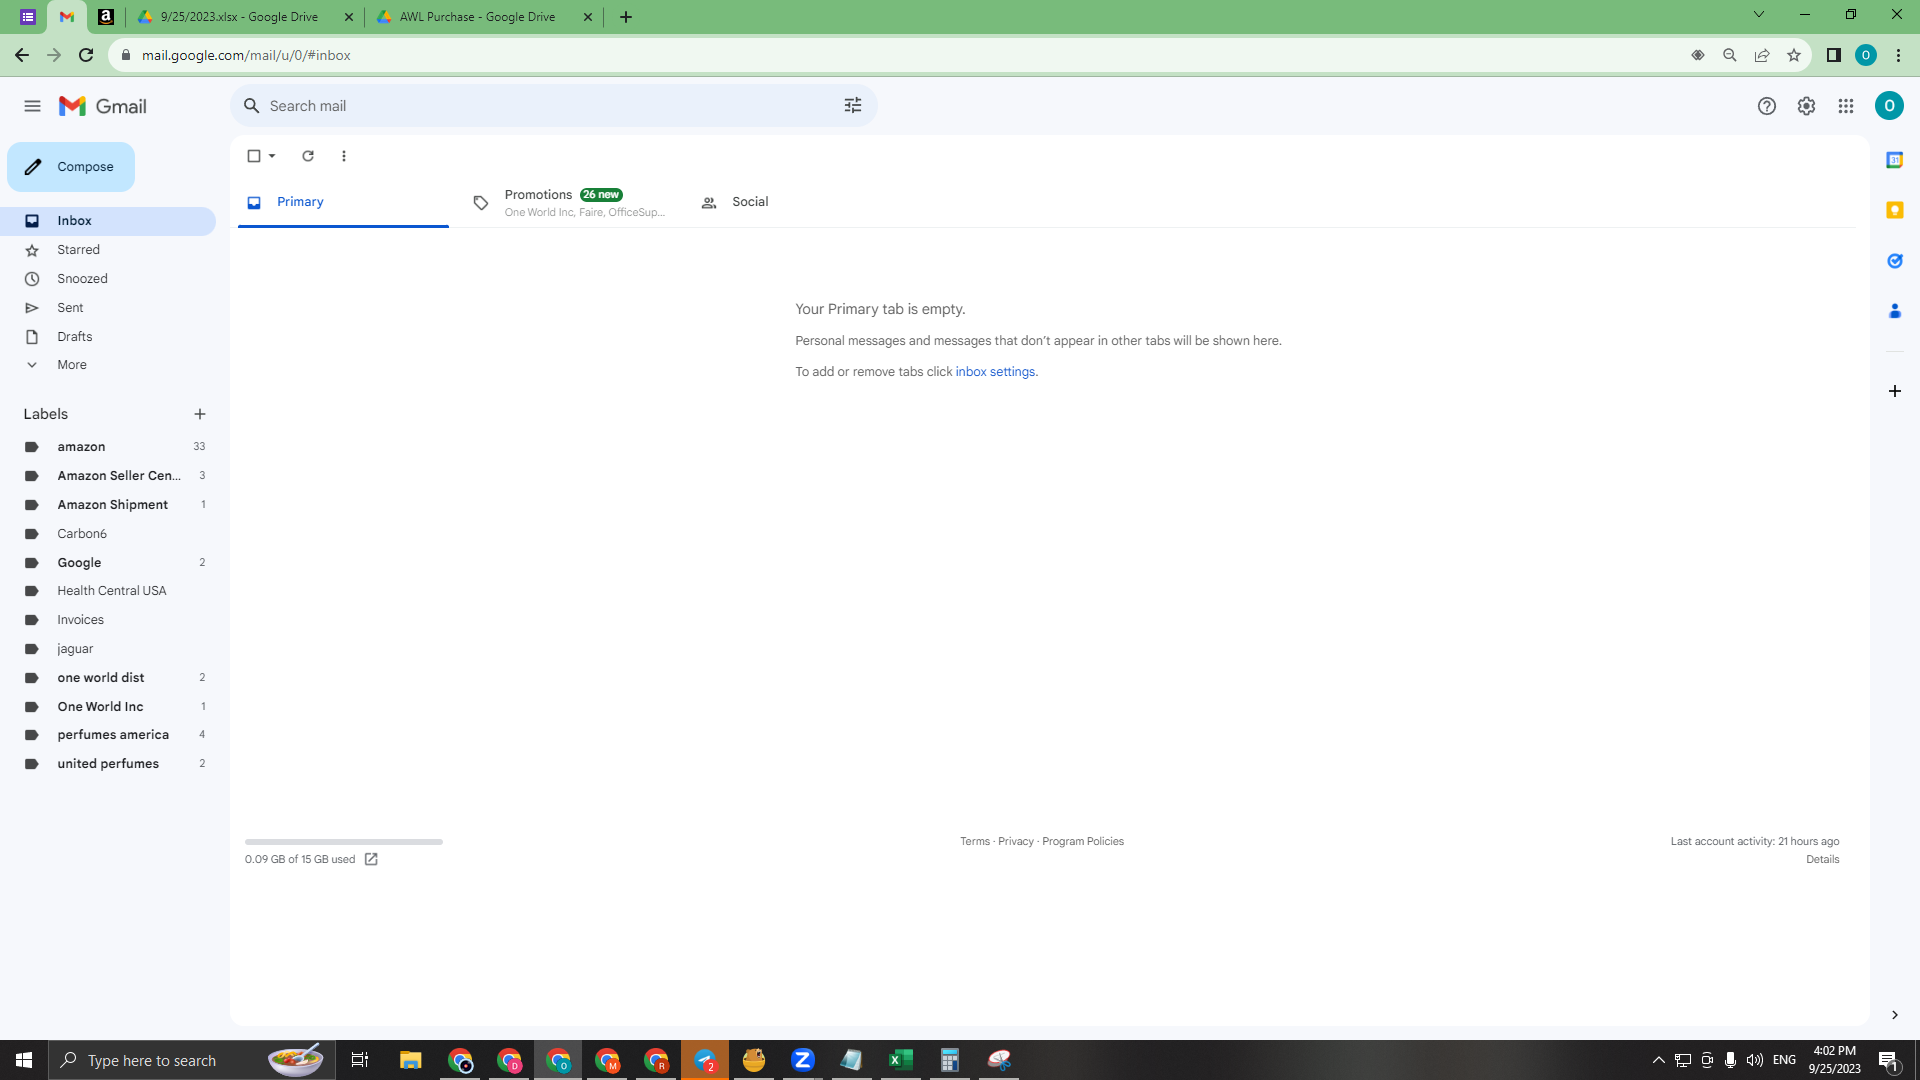Open the perfumes america label
This screenshot has width=1920, height=1080.
108,735
